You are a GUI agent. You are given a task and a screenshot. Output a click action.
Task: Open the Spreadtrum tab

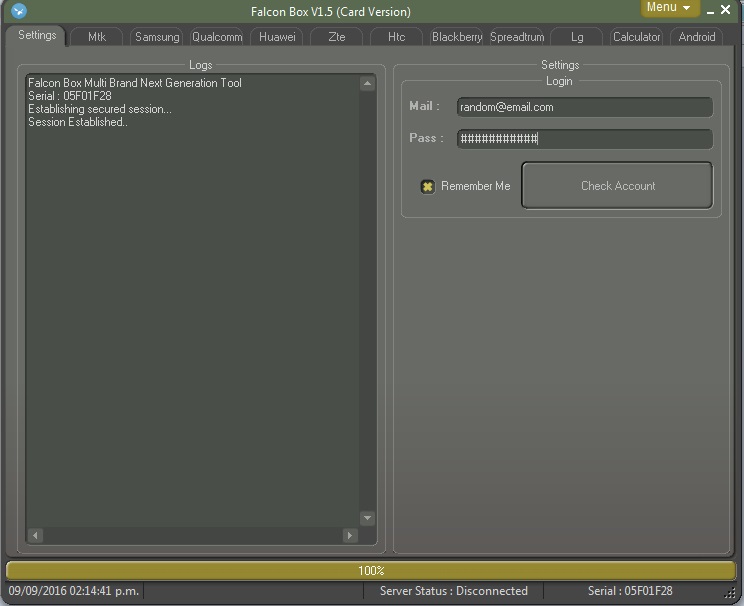(517, 37)
